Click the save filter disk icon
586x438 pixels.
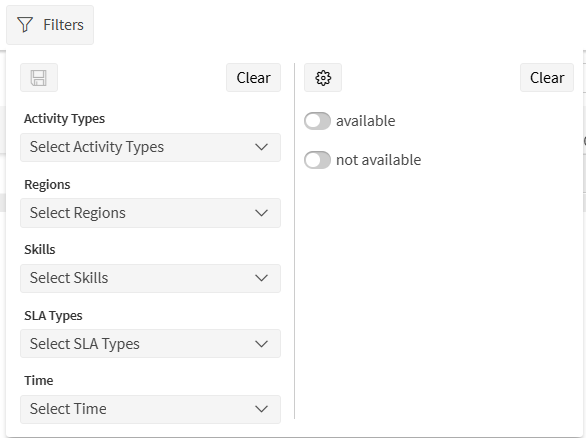(x=39, y=78)
